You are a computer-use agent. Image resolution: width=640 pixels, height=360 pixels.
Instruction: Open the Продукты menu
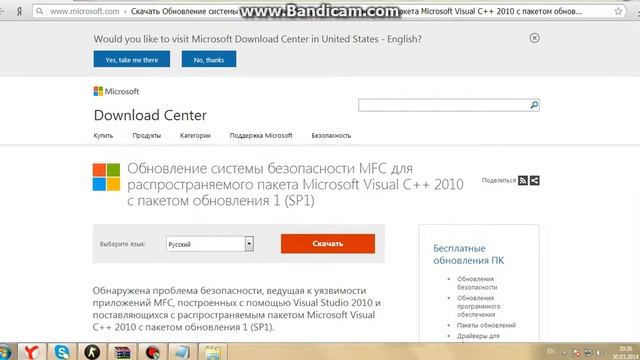pos(147,136)
